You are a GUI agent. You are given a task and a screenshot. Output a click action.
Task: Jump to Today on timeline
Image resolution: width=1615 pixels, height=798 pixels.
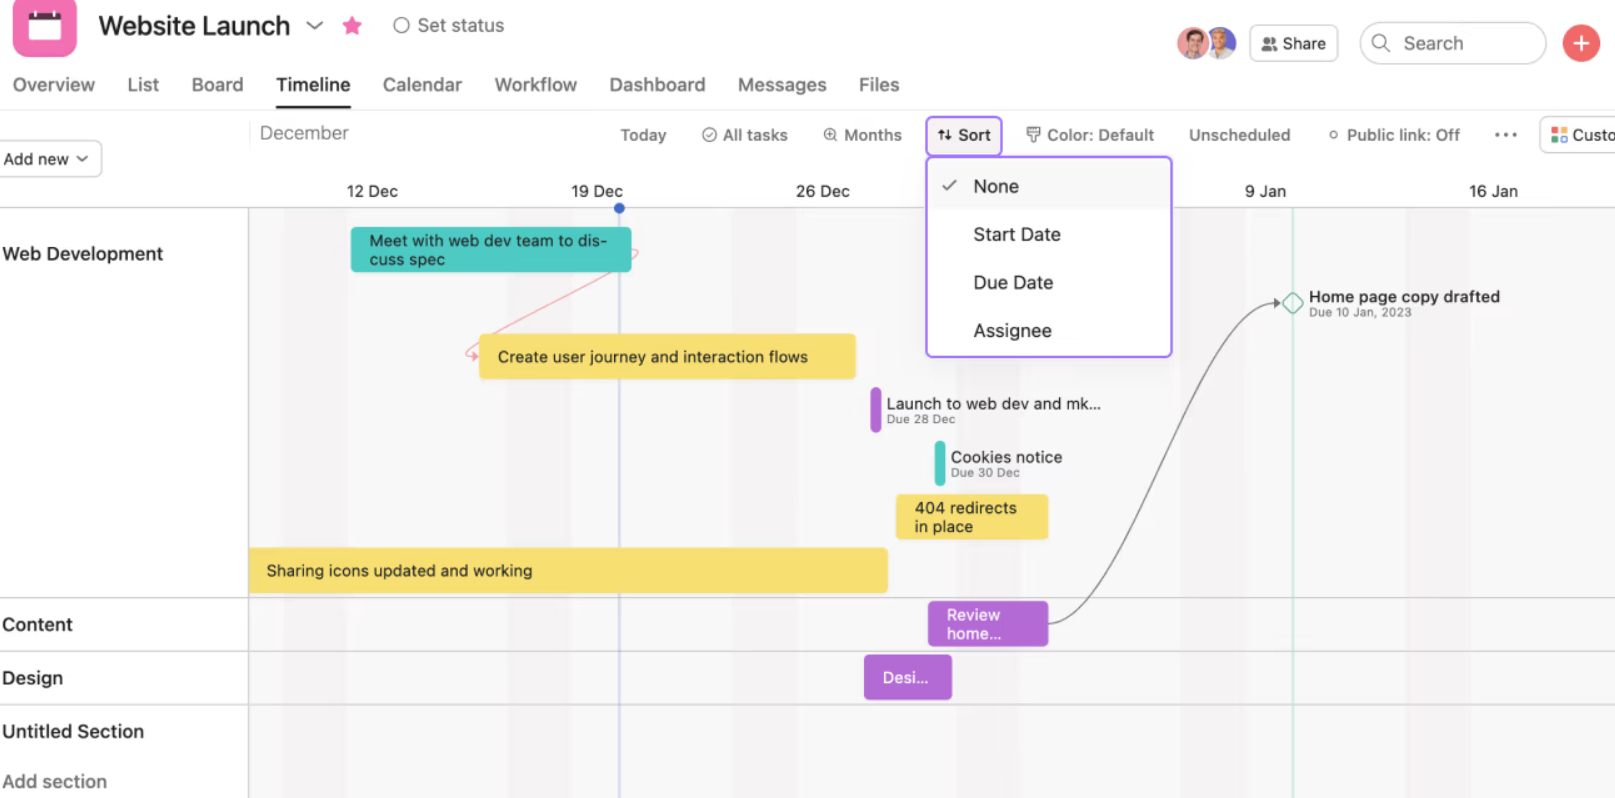643,135
